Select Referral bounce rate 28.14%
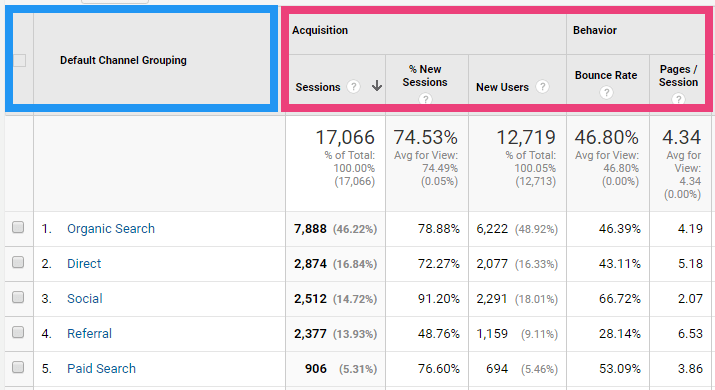Viewport: 715px width, 390px height. pyautogui.click(x=620, y=334)
